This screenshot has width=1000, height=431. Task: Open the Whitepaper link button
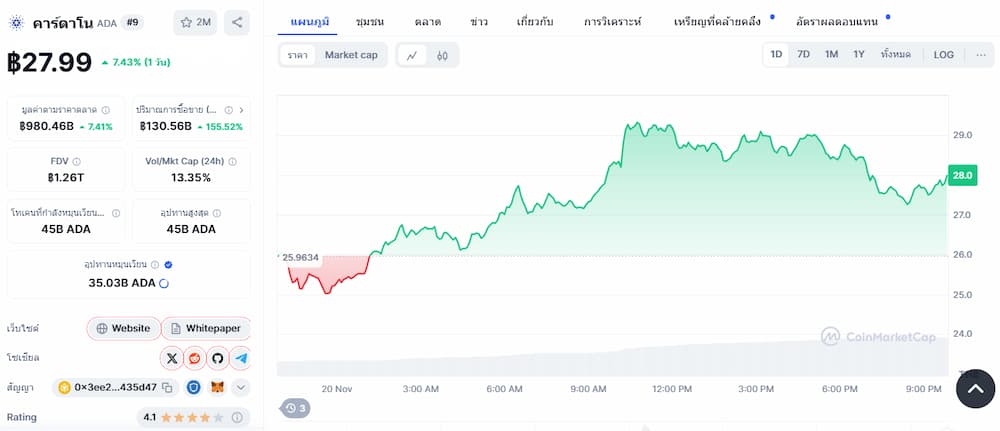pos(206,329)
